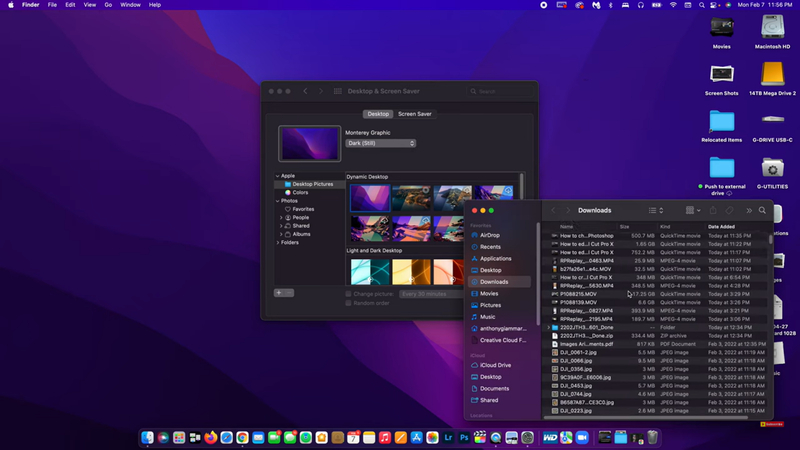
Task: Enable the Random order checkbox
Action: coord(348,303)
